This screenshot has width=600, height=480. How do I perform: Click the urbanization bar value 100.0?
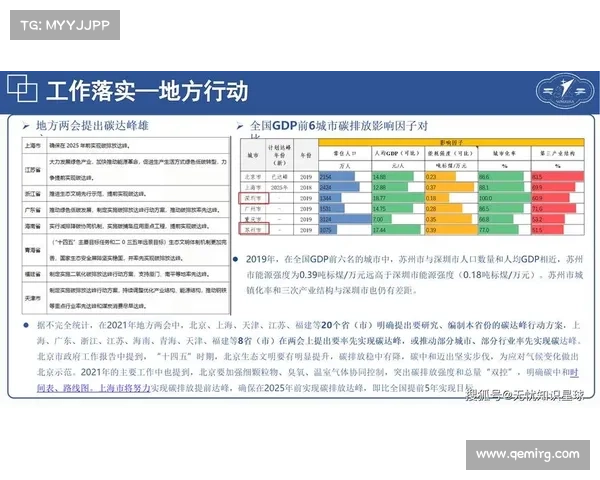504,198
